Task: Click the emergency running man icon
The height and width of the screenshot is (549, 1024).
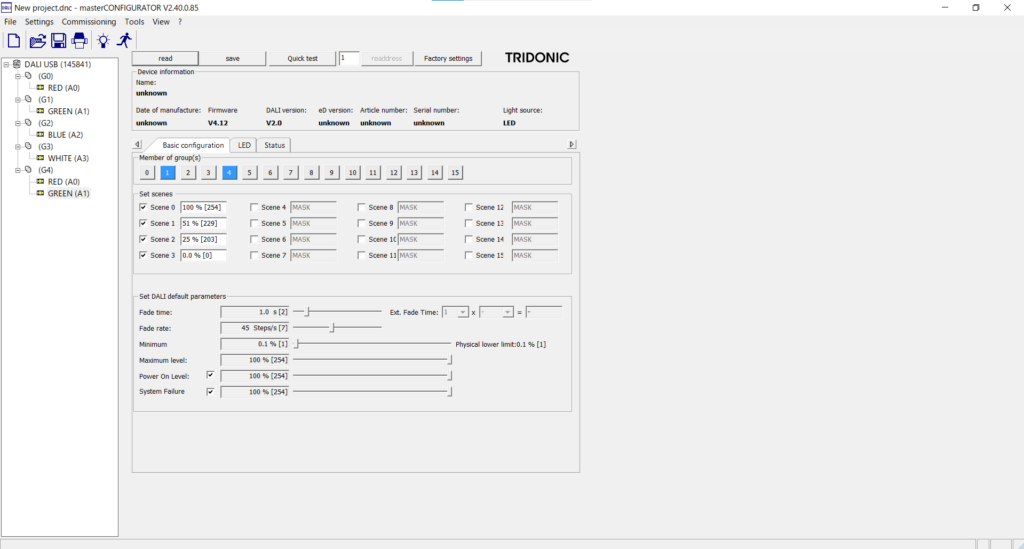Action: (125, 41)
